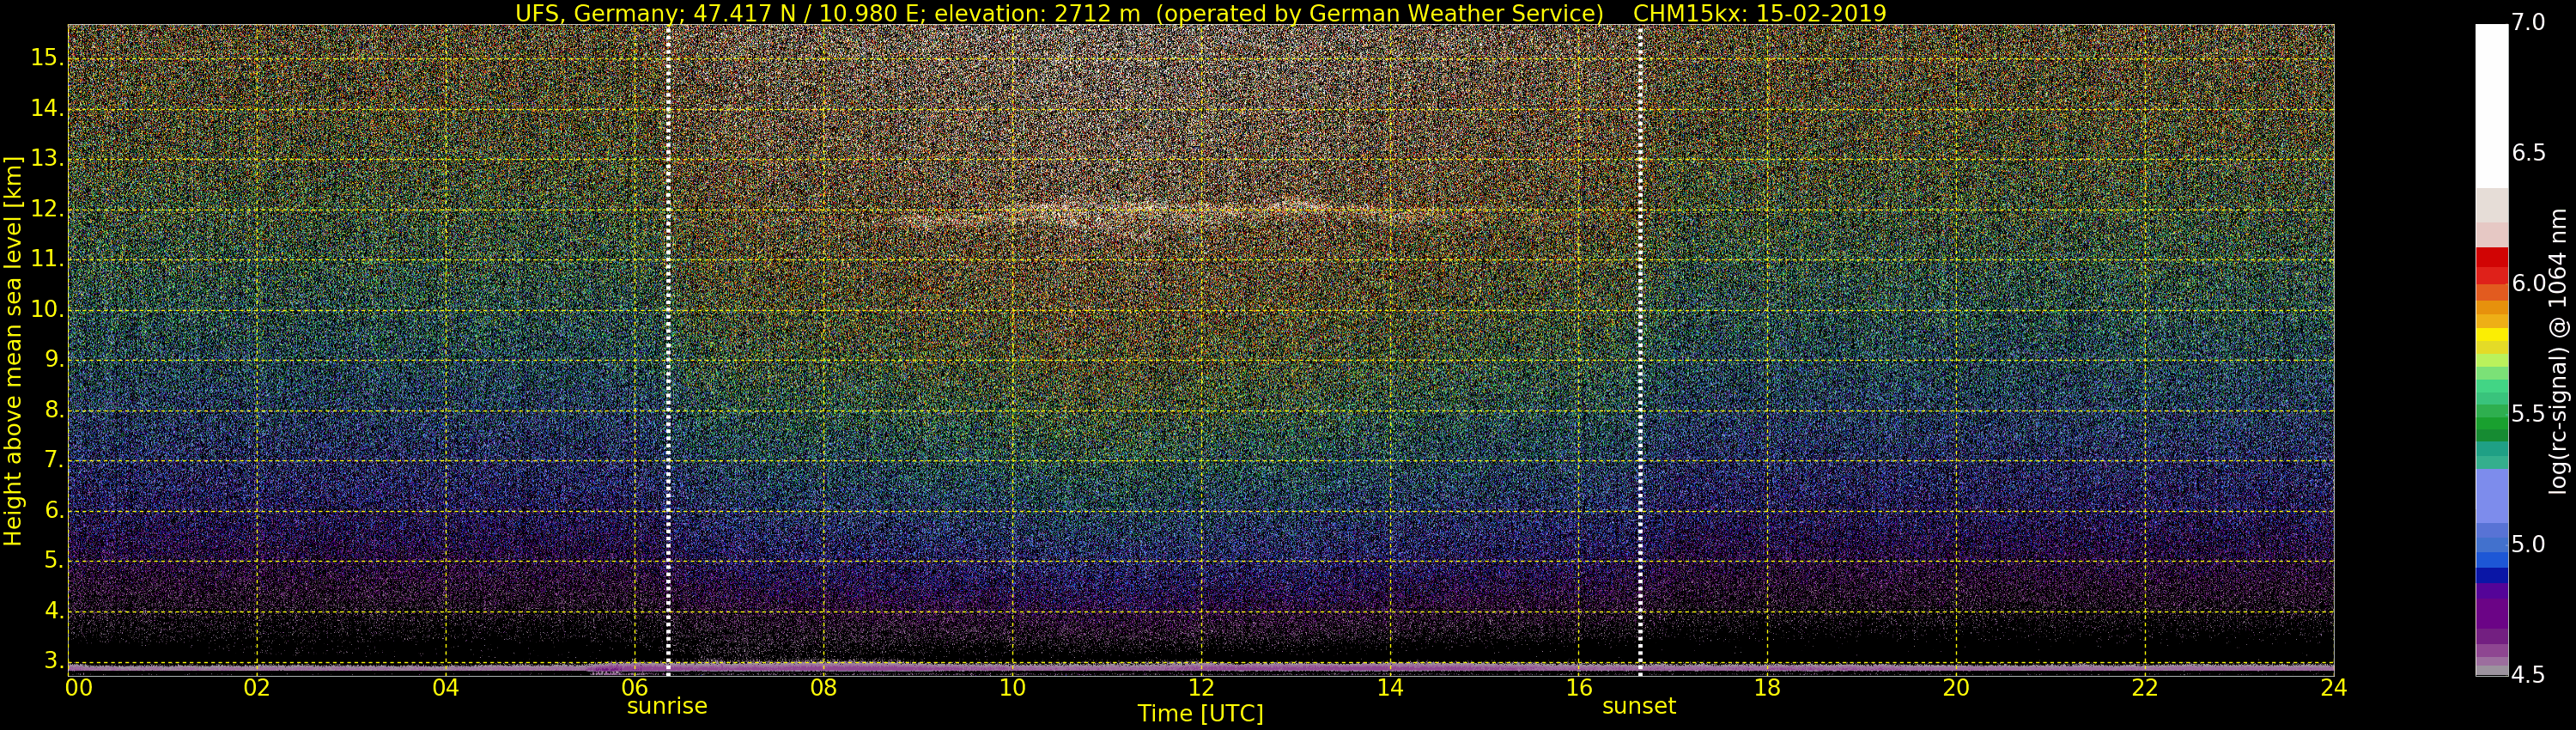The width and height of the screenshot is (2576, 730).
Task: Click the 'Height above mean sea level [km]' label
Action: (13, 350)
